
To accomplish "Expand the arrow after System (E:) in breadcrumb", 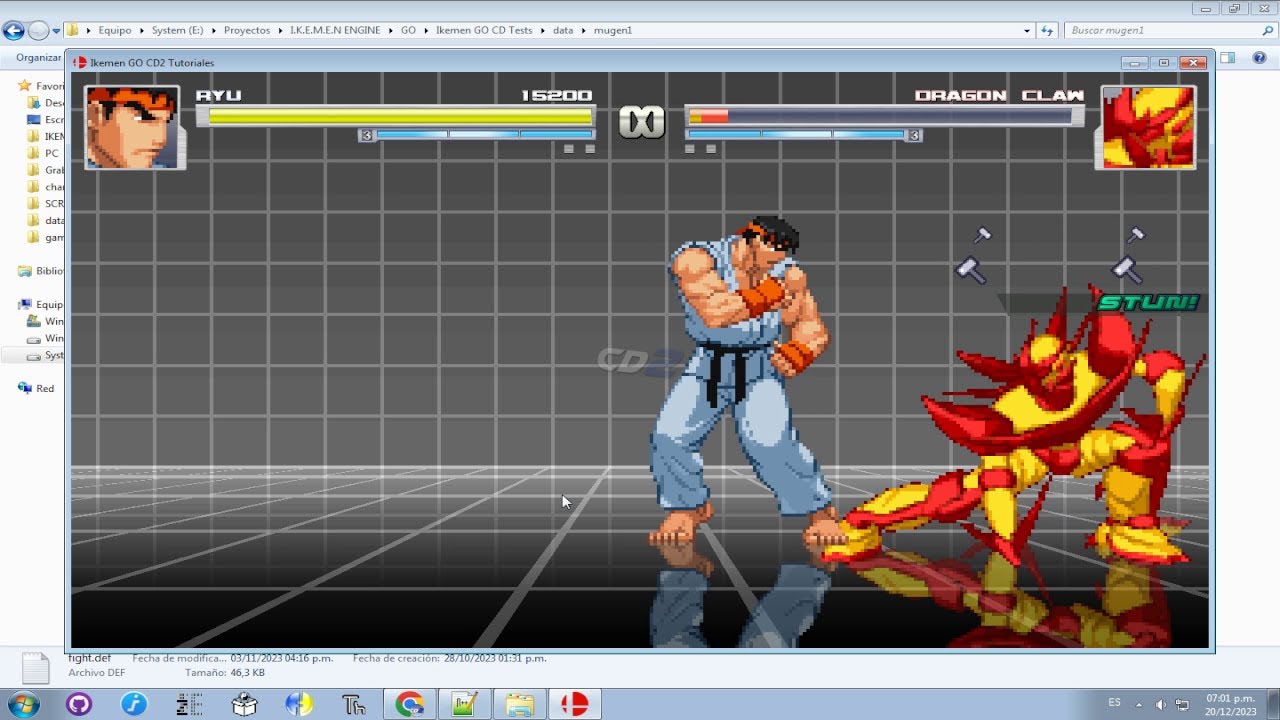I will click(213, 31).
